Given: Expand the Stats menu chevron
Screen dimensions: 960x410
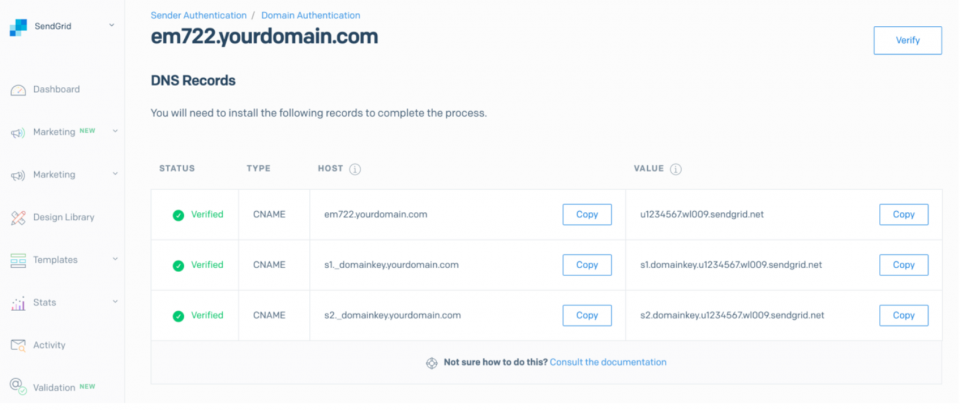Looking at the screenshot, I should click(x=115, y=301).
